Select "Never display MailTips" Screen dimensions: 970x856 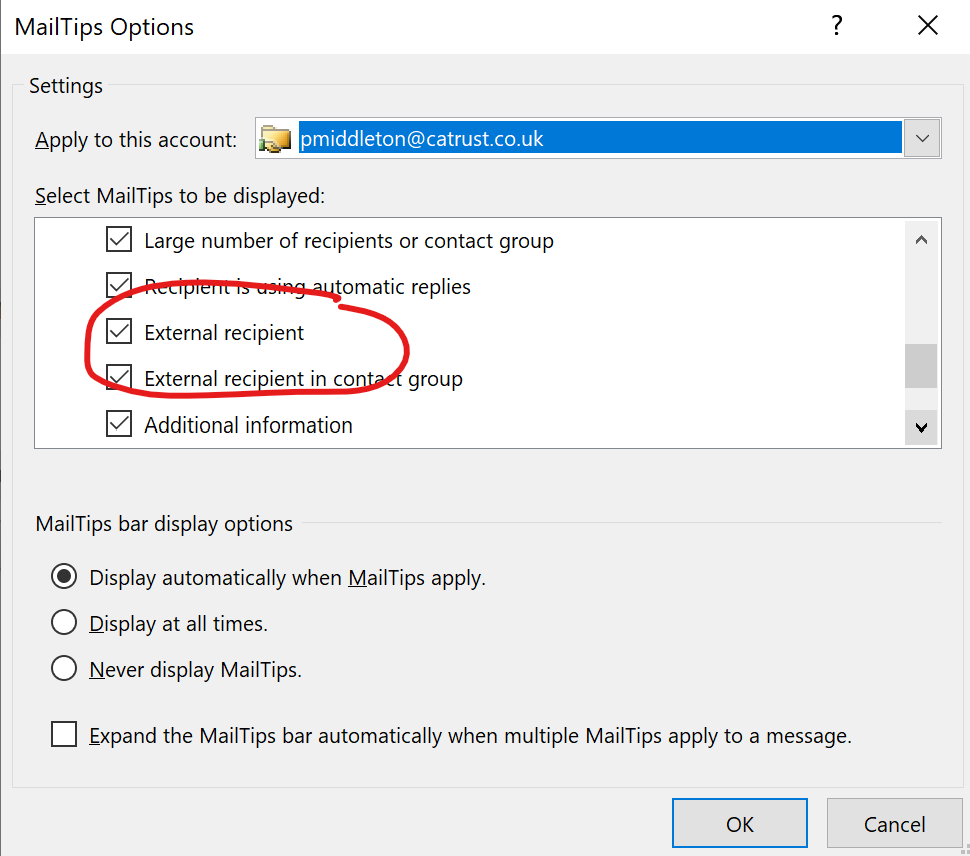(x=64, y=668)
